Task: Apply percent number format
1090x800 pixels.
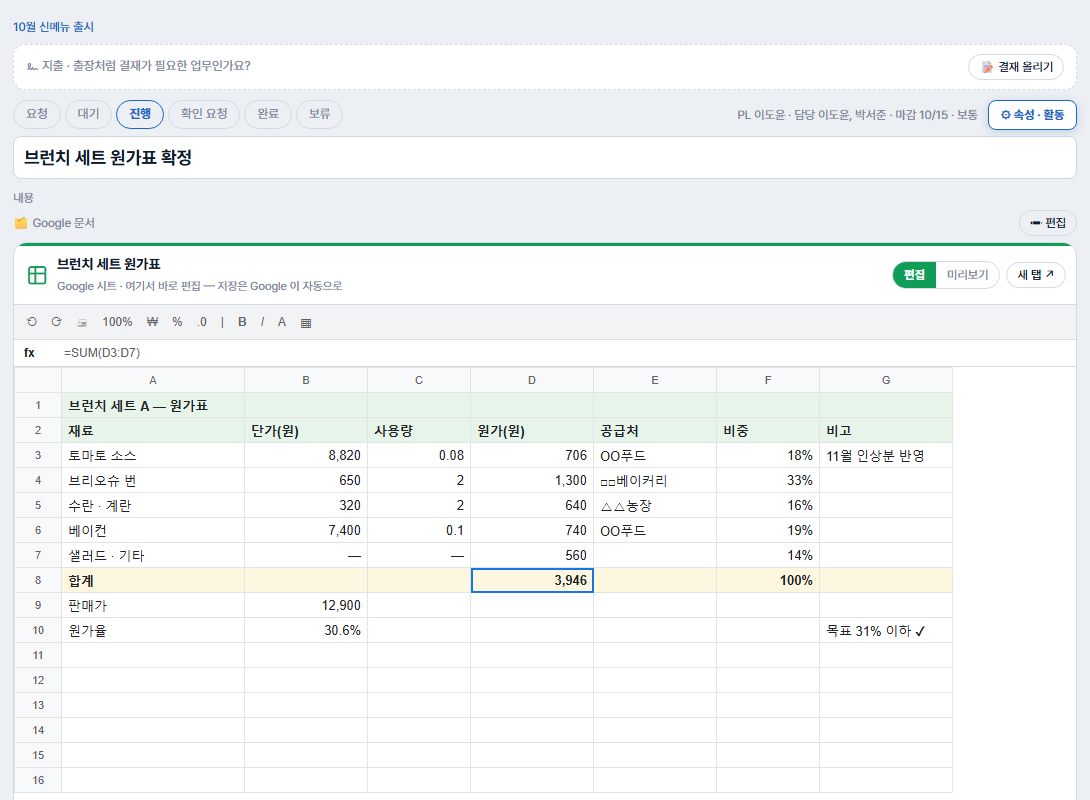Action: coord(177,322)
